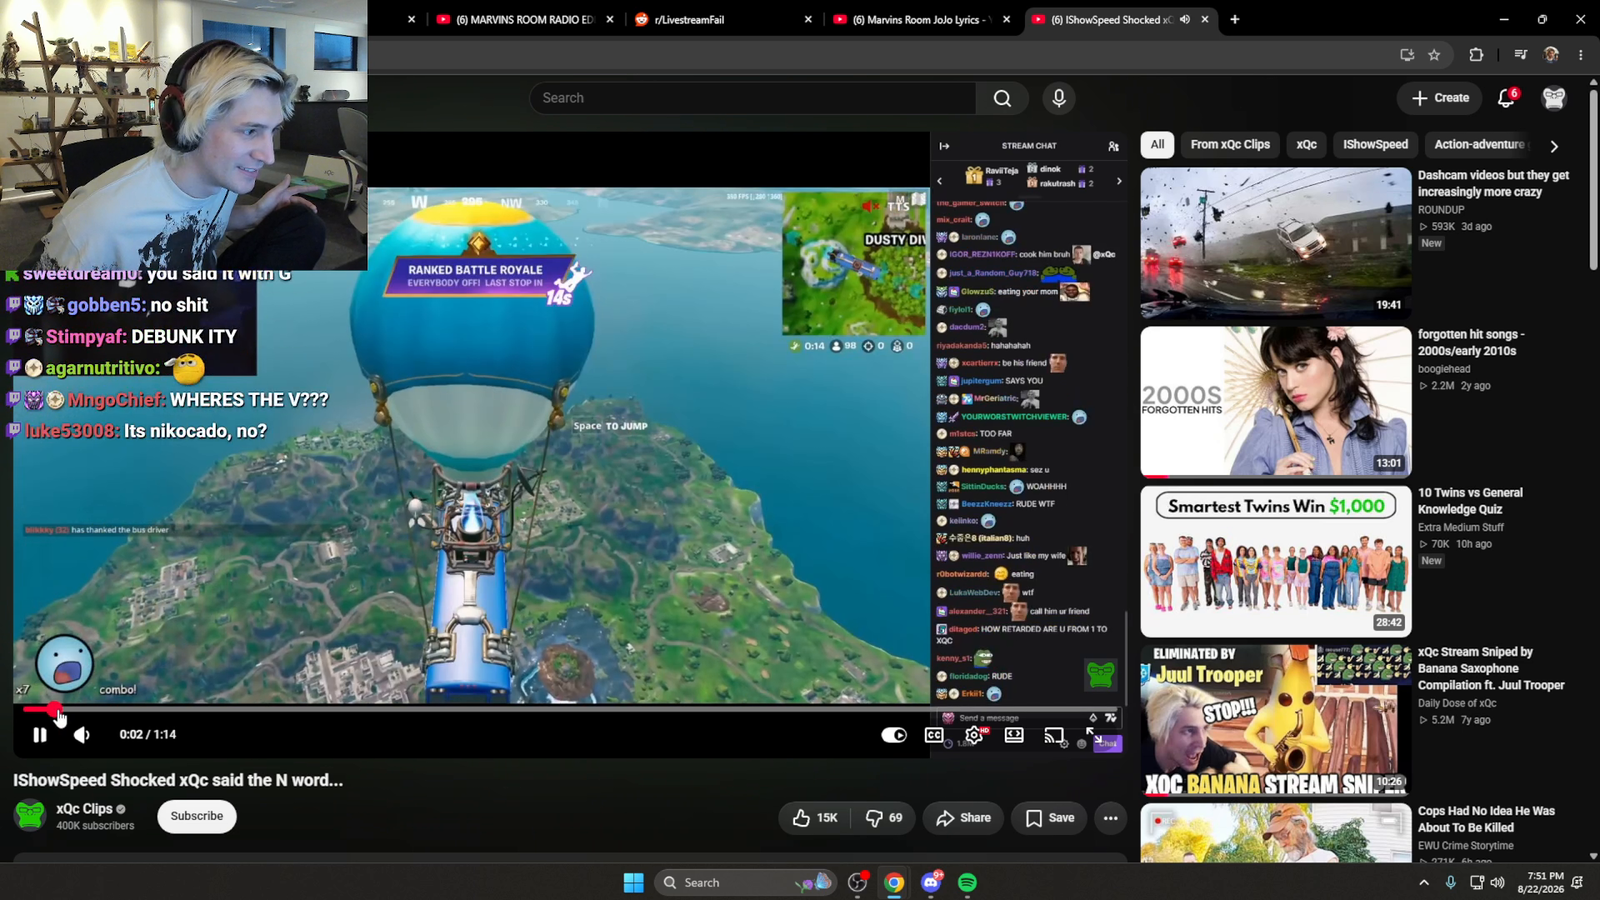1600x900 pixels.
Task: Open the Windows Start menu
Action: pos(633,882)
